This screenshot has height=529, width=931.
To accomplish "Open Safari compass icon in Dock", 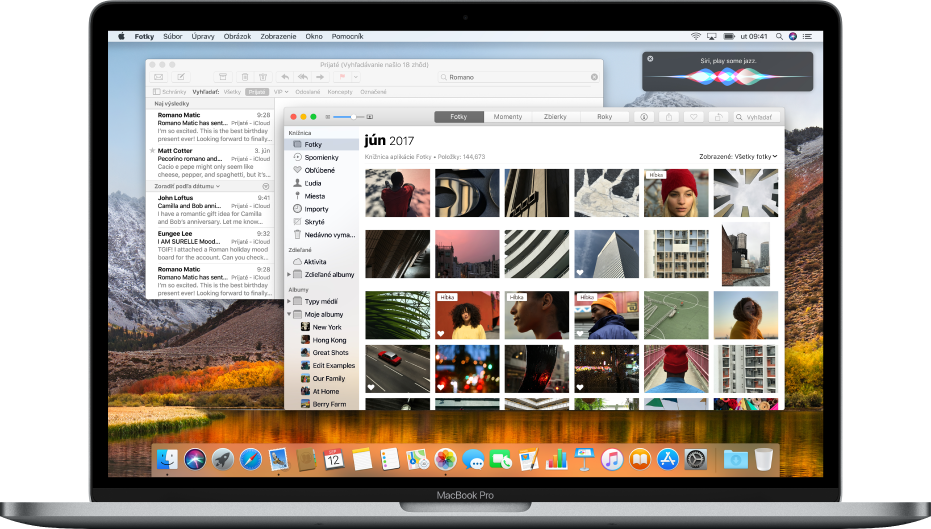I will pyautogui.click(x=251, y=460).
